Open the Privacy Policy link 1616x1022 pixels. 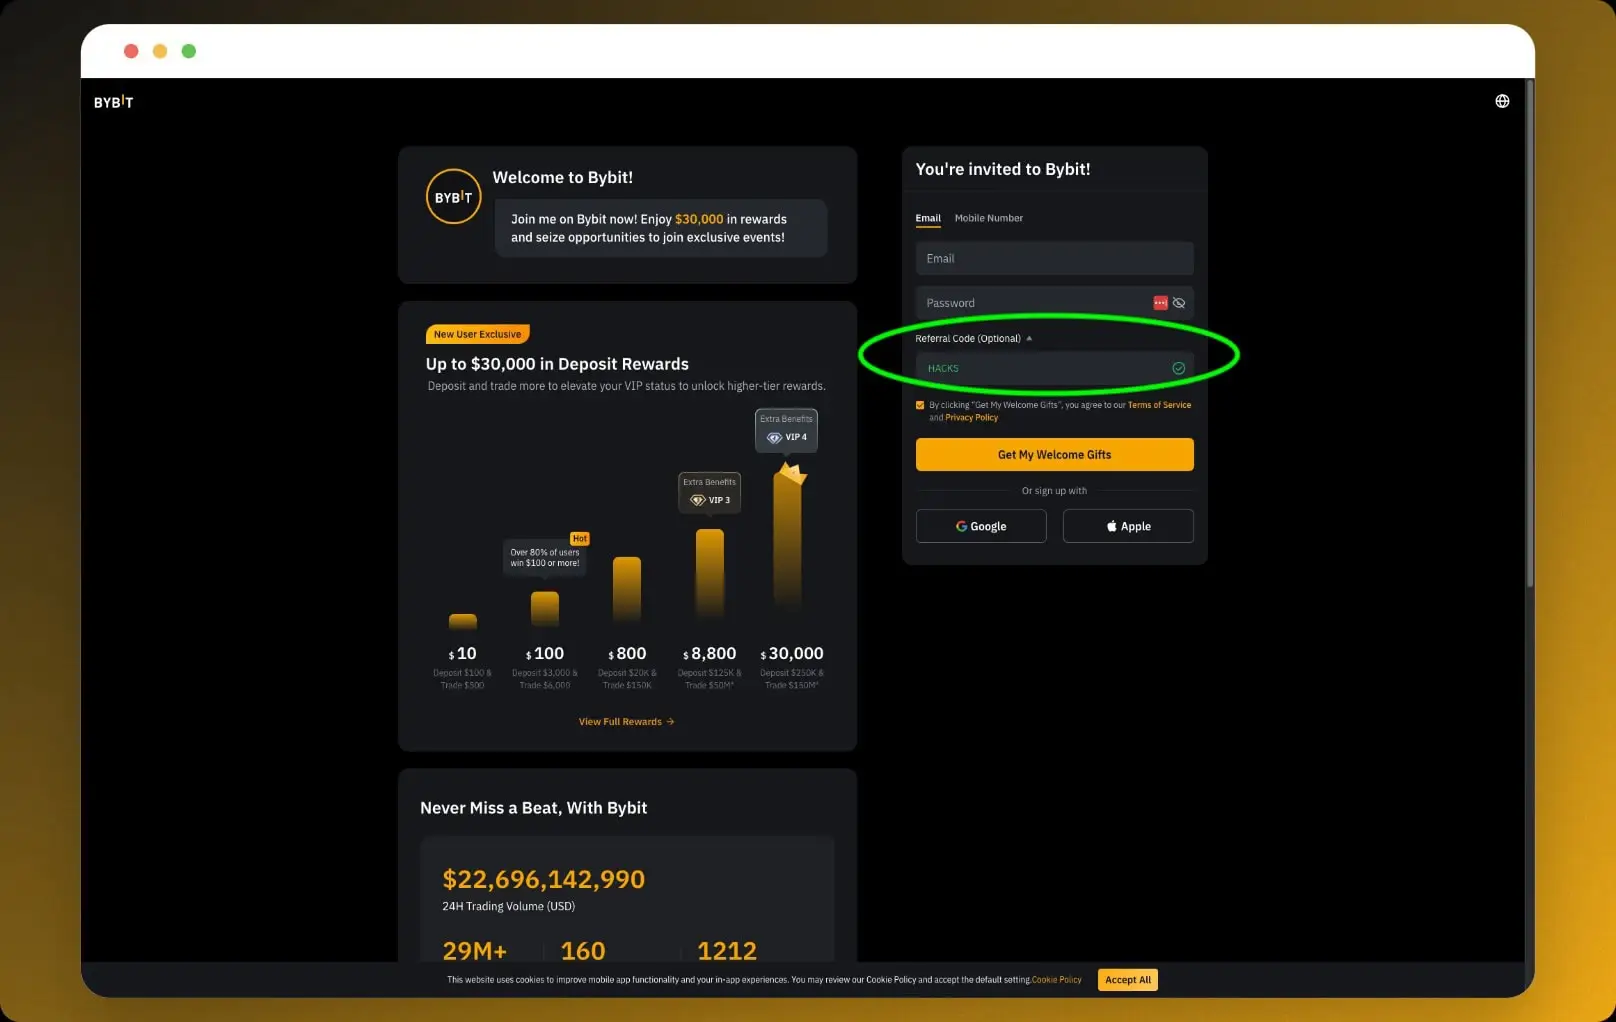[x=972, y=418]
